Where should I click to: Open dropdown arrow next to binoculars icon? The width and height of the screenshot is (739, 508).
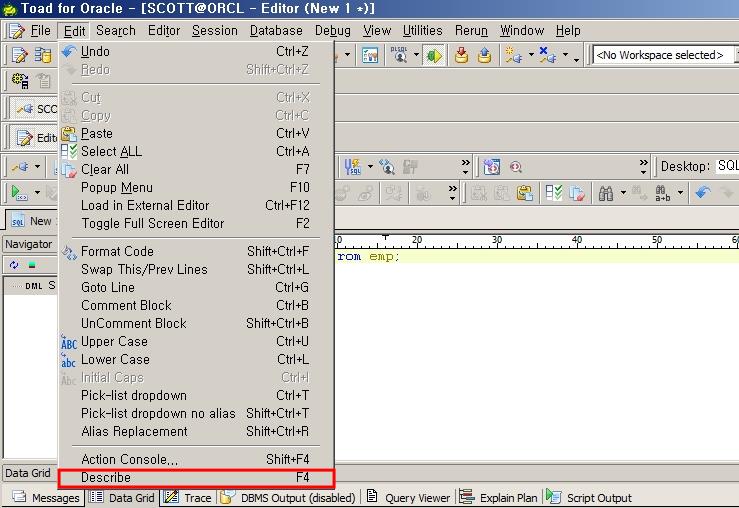click(624, 193)
